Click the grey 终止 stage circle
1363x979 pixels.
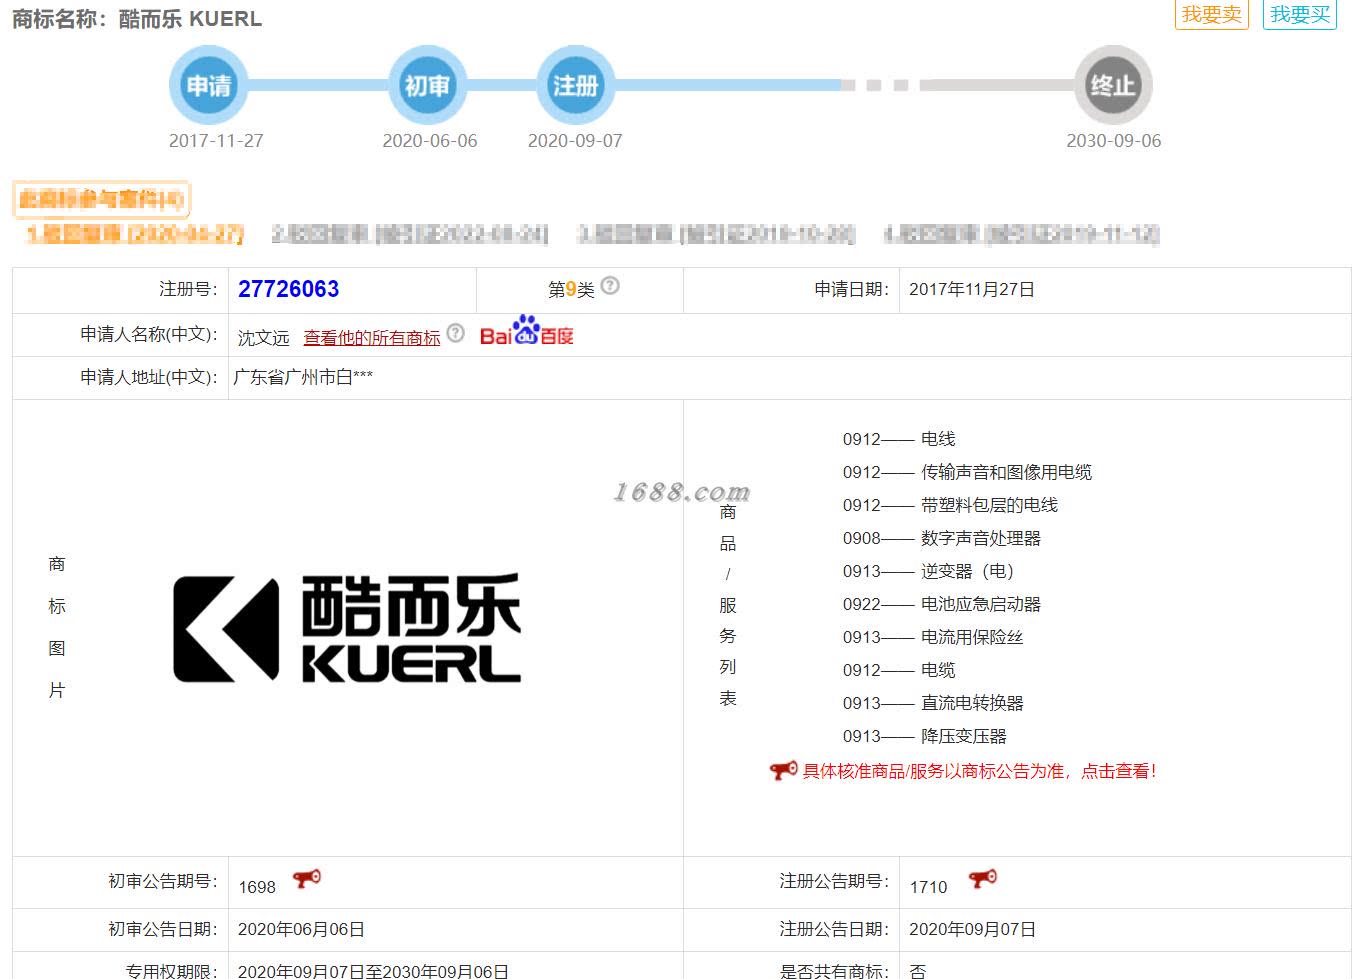[x=1113, y=85]
